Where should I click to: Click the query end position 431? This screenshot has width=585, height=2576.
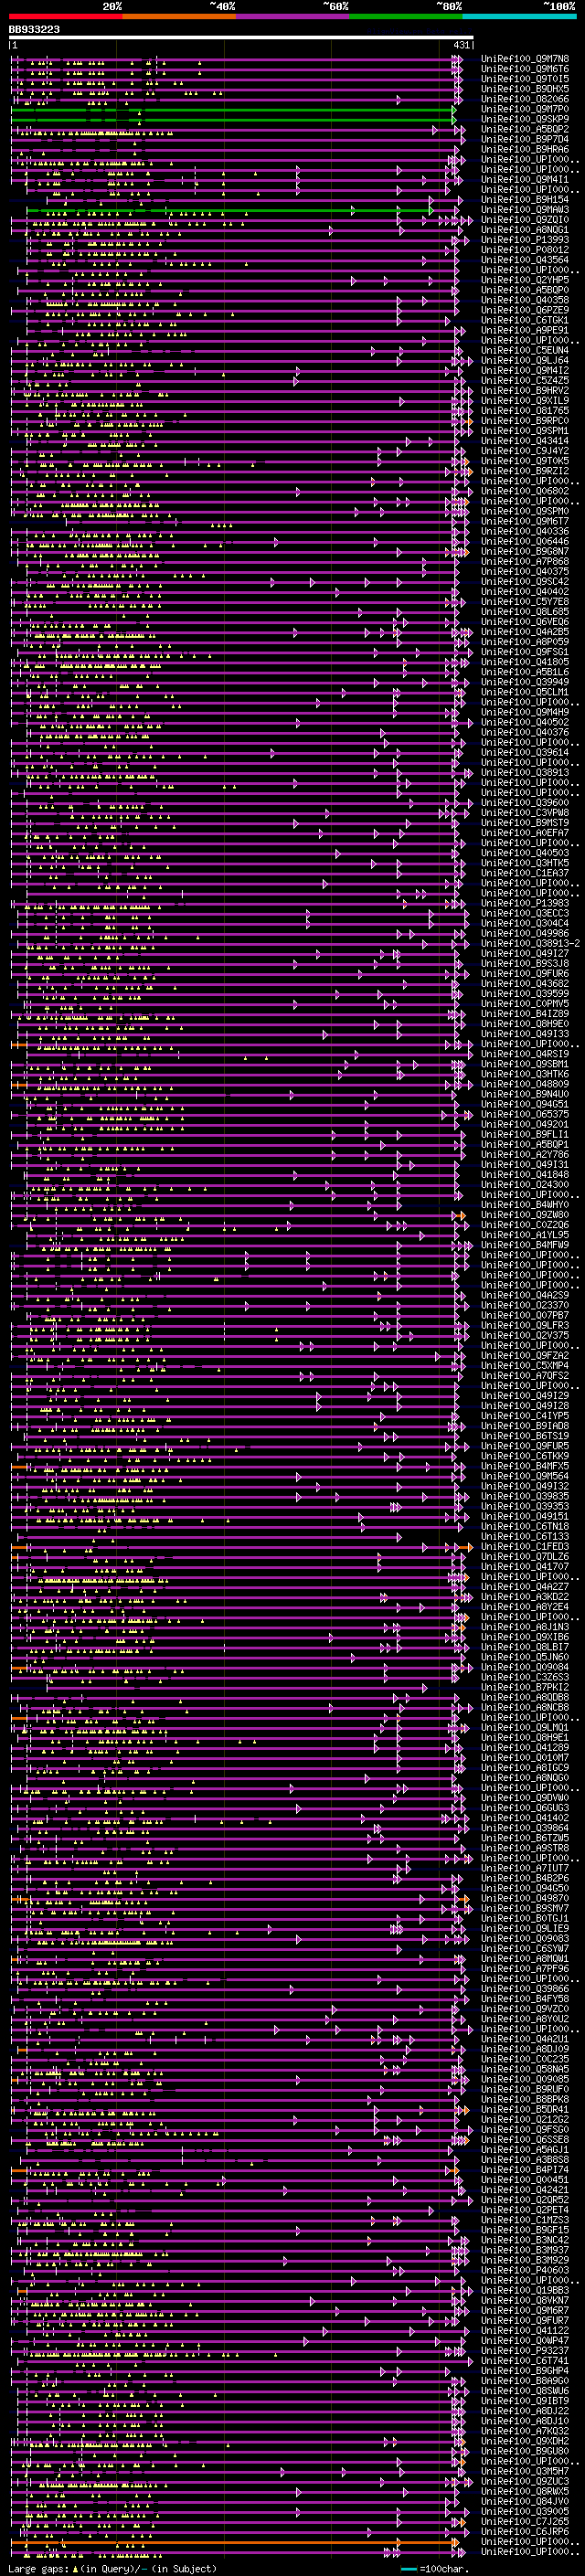pyautogui.click(x=461, y=46)
